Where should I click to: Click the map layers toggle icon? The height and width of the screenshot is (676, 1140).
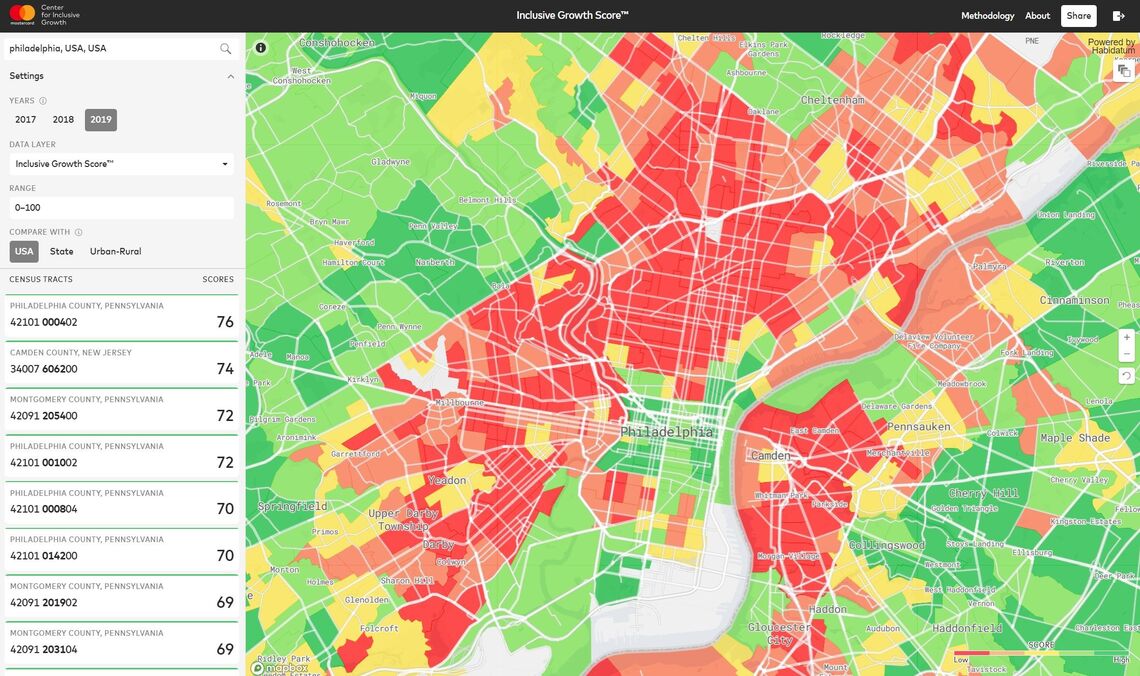(1125, 70)
